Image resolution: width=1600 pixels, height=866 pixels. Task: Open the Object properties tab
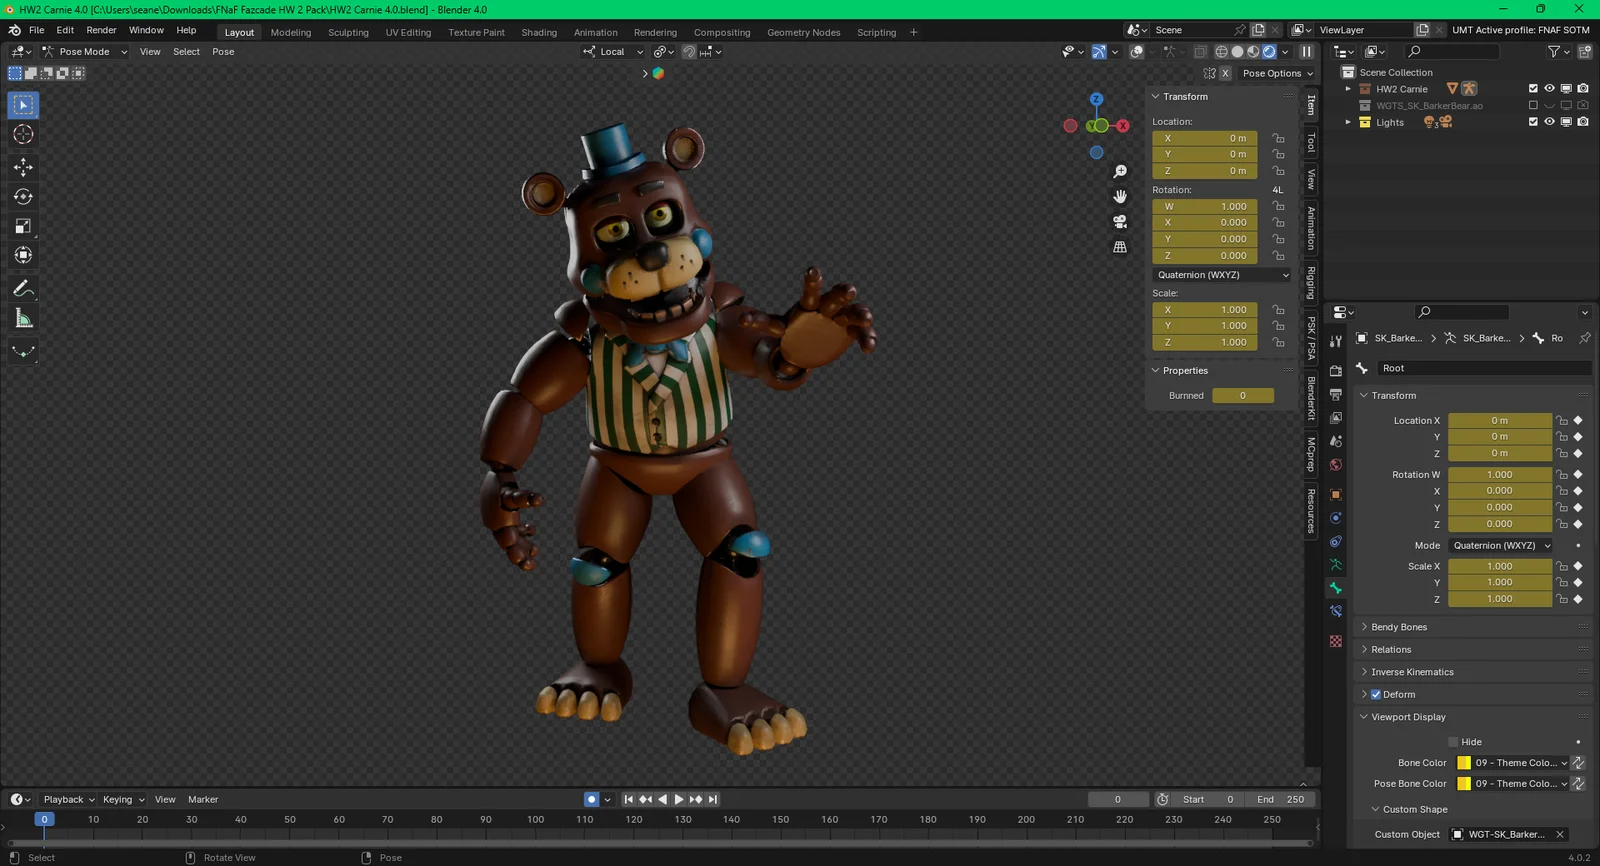click(x=1336, y=495)
